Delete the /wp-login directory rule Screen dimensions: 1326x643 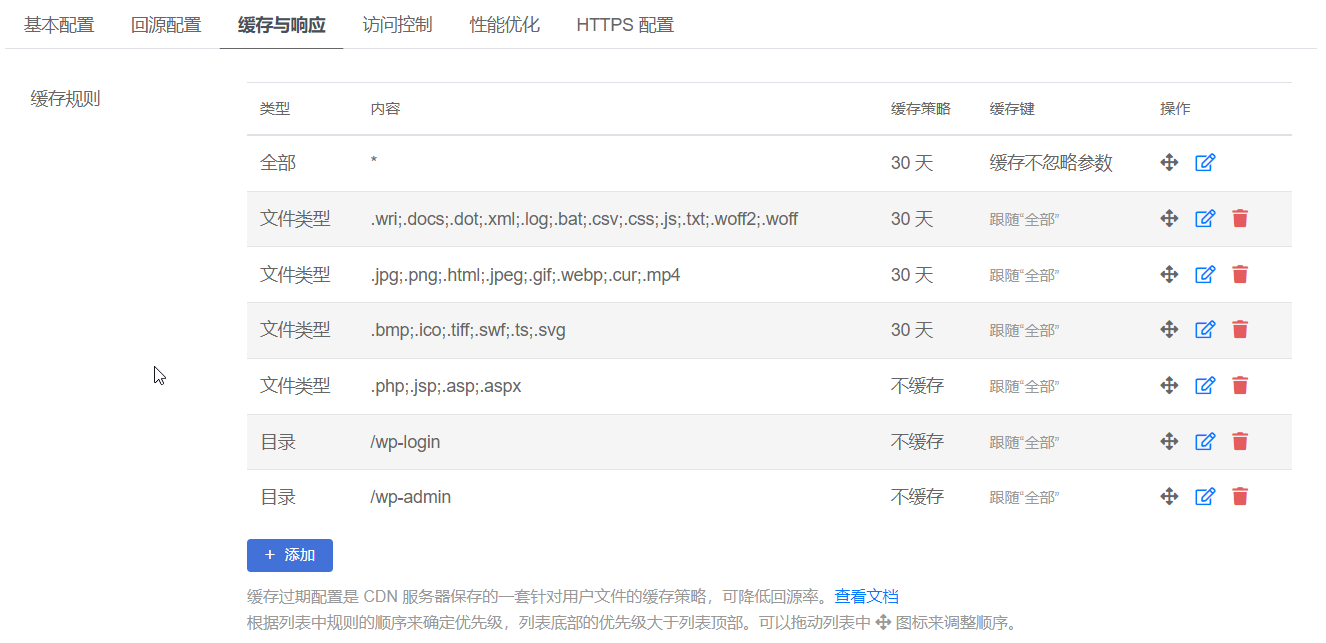(x=1240, y=441)
